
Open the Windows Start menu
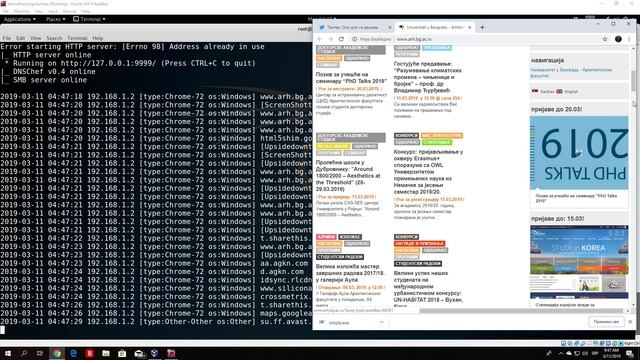7,353
